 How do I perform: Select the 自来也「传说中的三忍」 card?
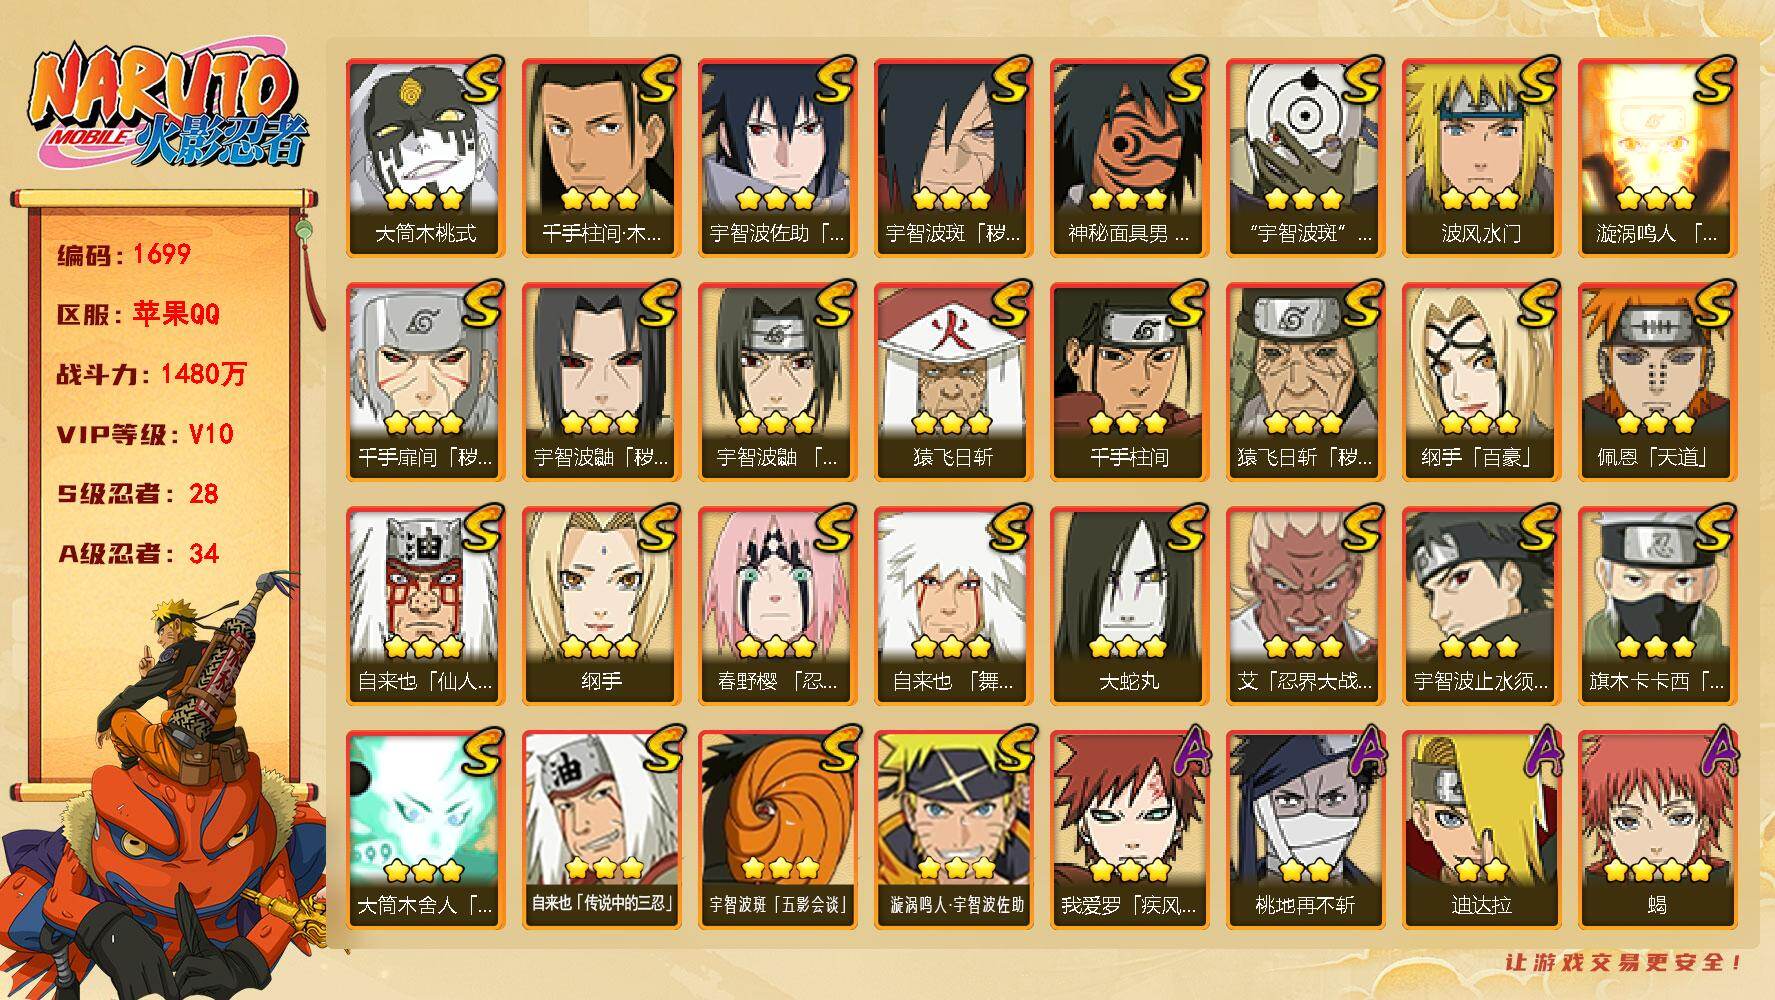click(x=601, y=830)
